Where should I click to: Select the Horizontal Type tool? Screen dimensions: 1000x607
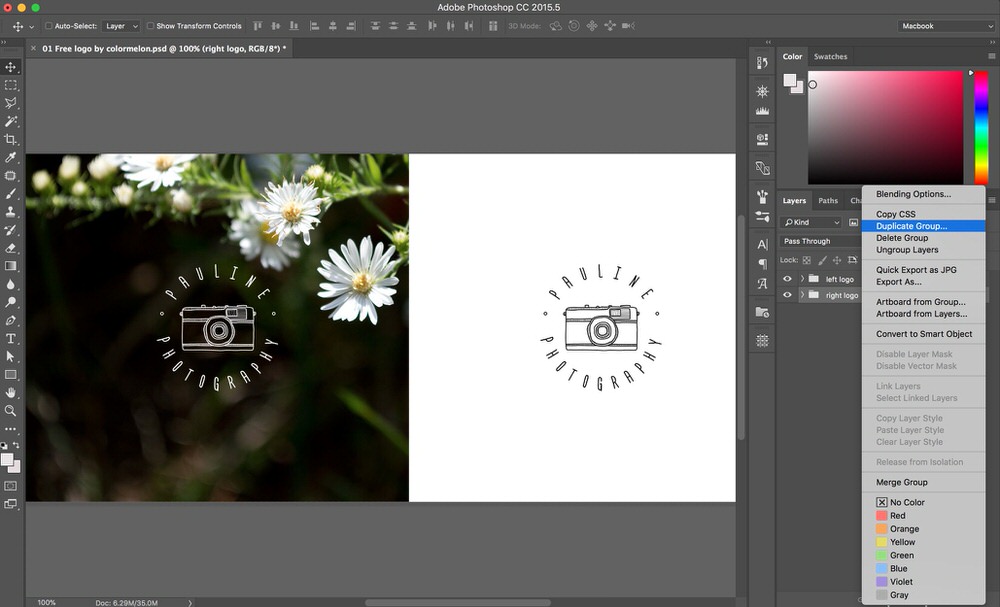11,339
